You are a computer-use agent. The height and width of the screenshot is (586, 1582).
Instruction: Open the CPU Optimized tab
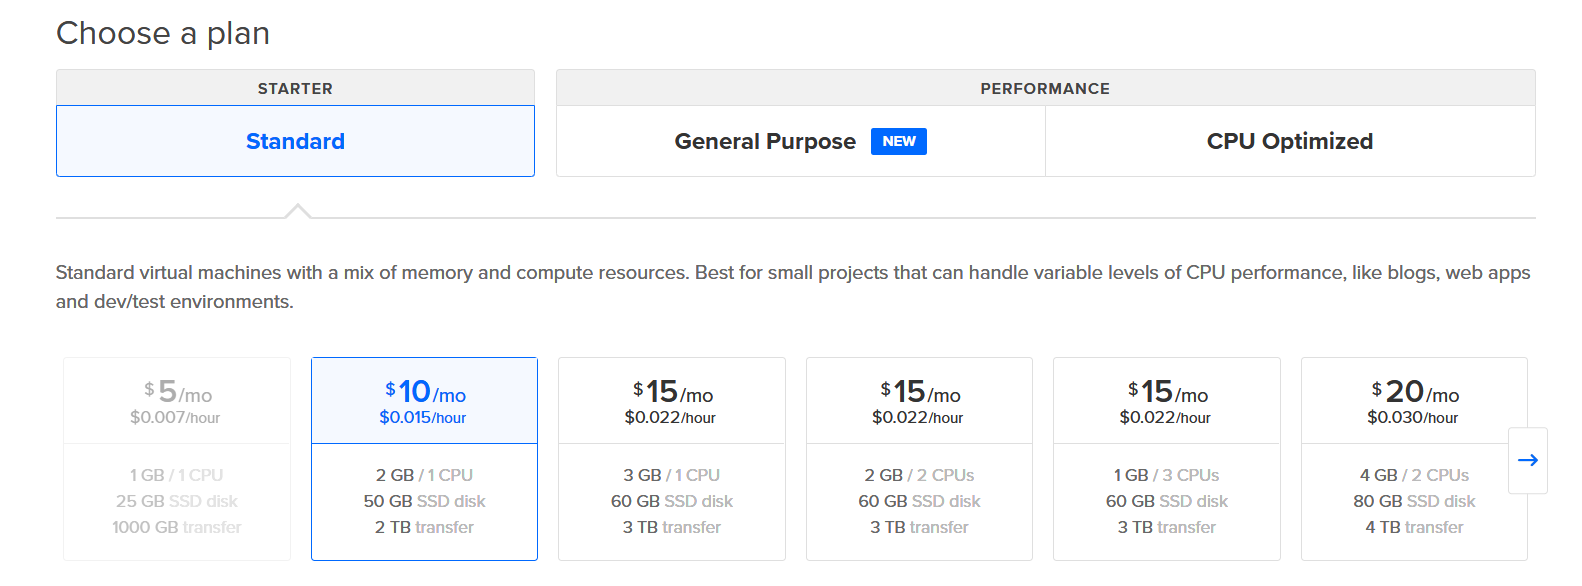pyautogui.click(x=1289, y=141)
